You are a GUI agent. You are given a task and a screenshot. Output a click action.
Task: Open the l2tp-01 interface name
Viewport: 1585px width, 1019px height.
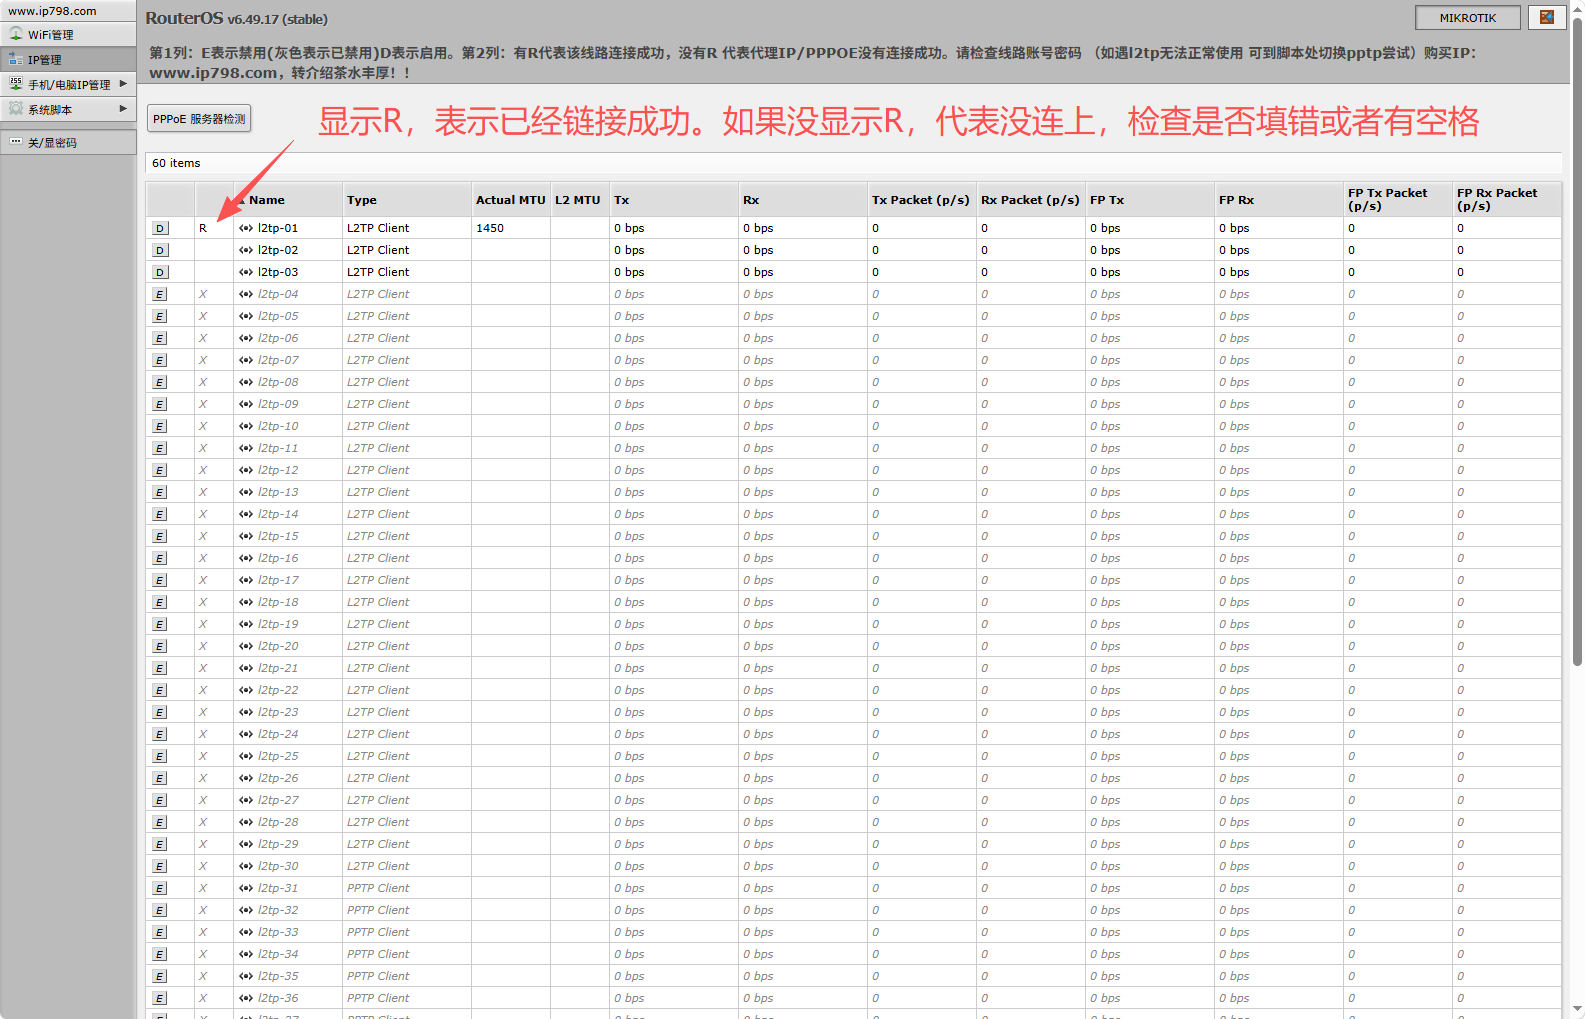tap(278, 228)
